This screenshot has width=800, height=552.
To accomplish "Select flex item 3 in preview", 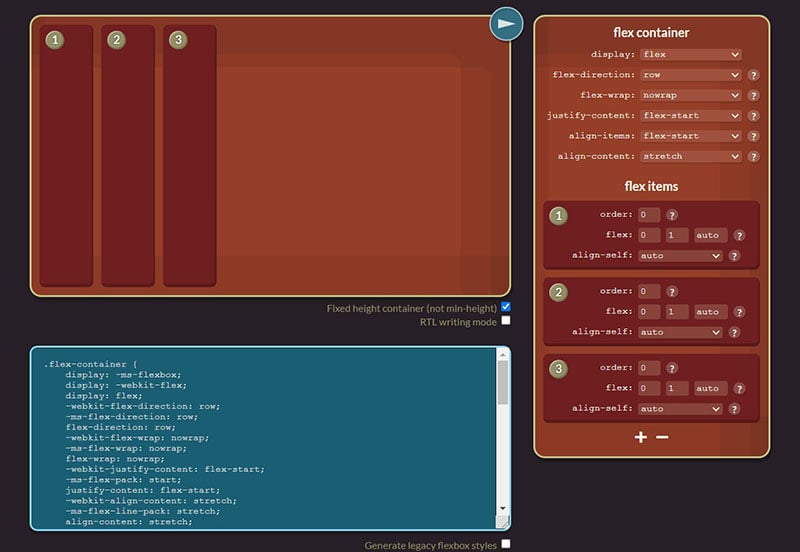I will (190, 156).
